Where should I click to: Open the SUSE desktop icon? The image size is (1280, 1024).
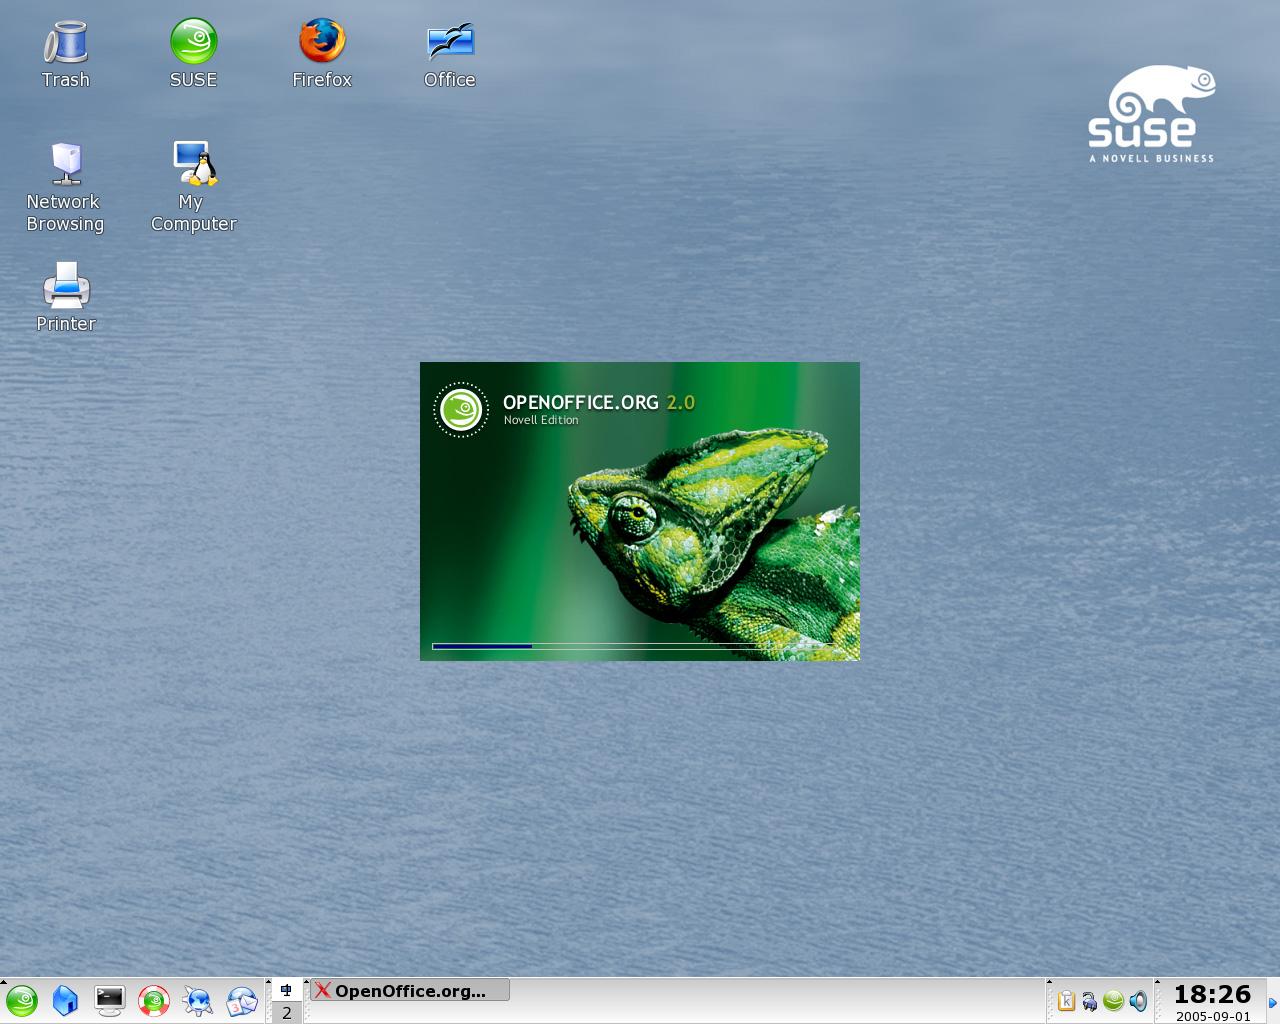[193, 55]
